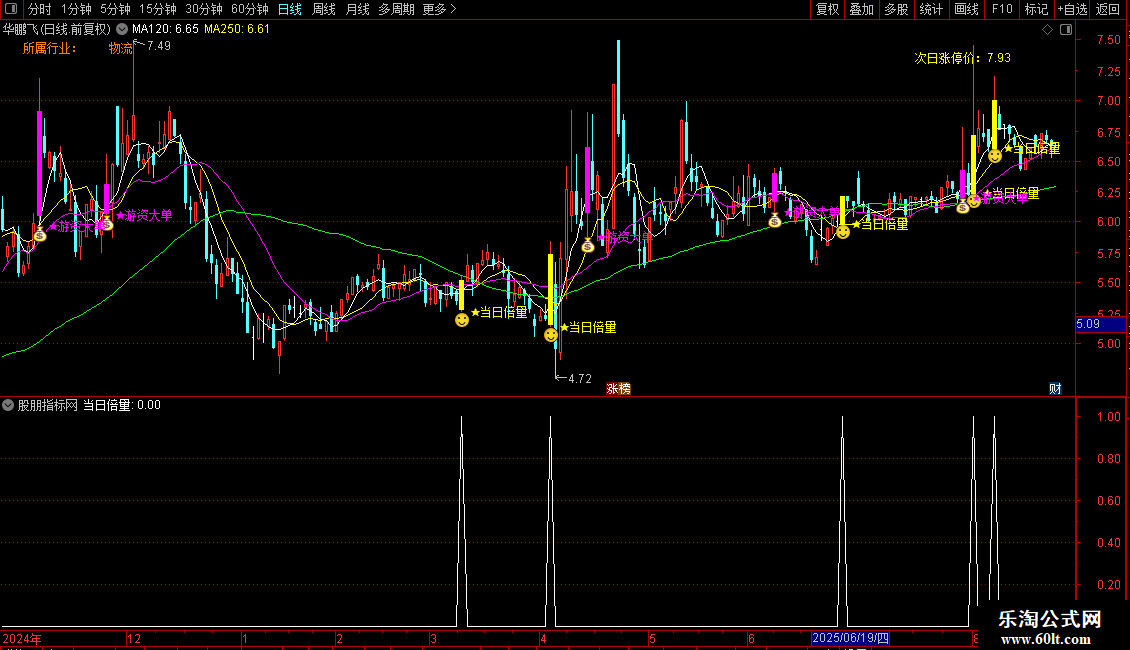Select the 15分钟 period

point(158,9)
